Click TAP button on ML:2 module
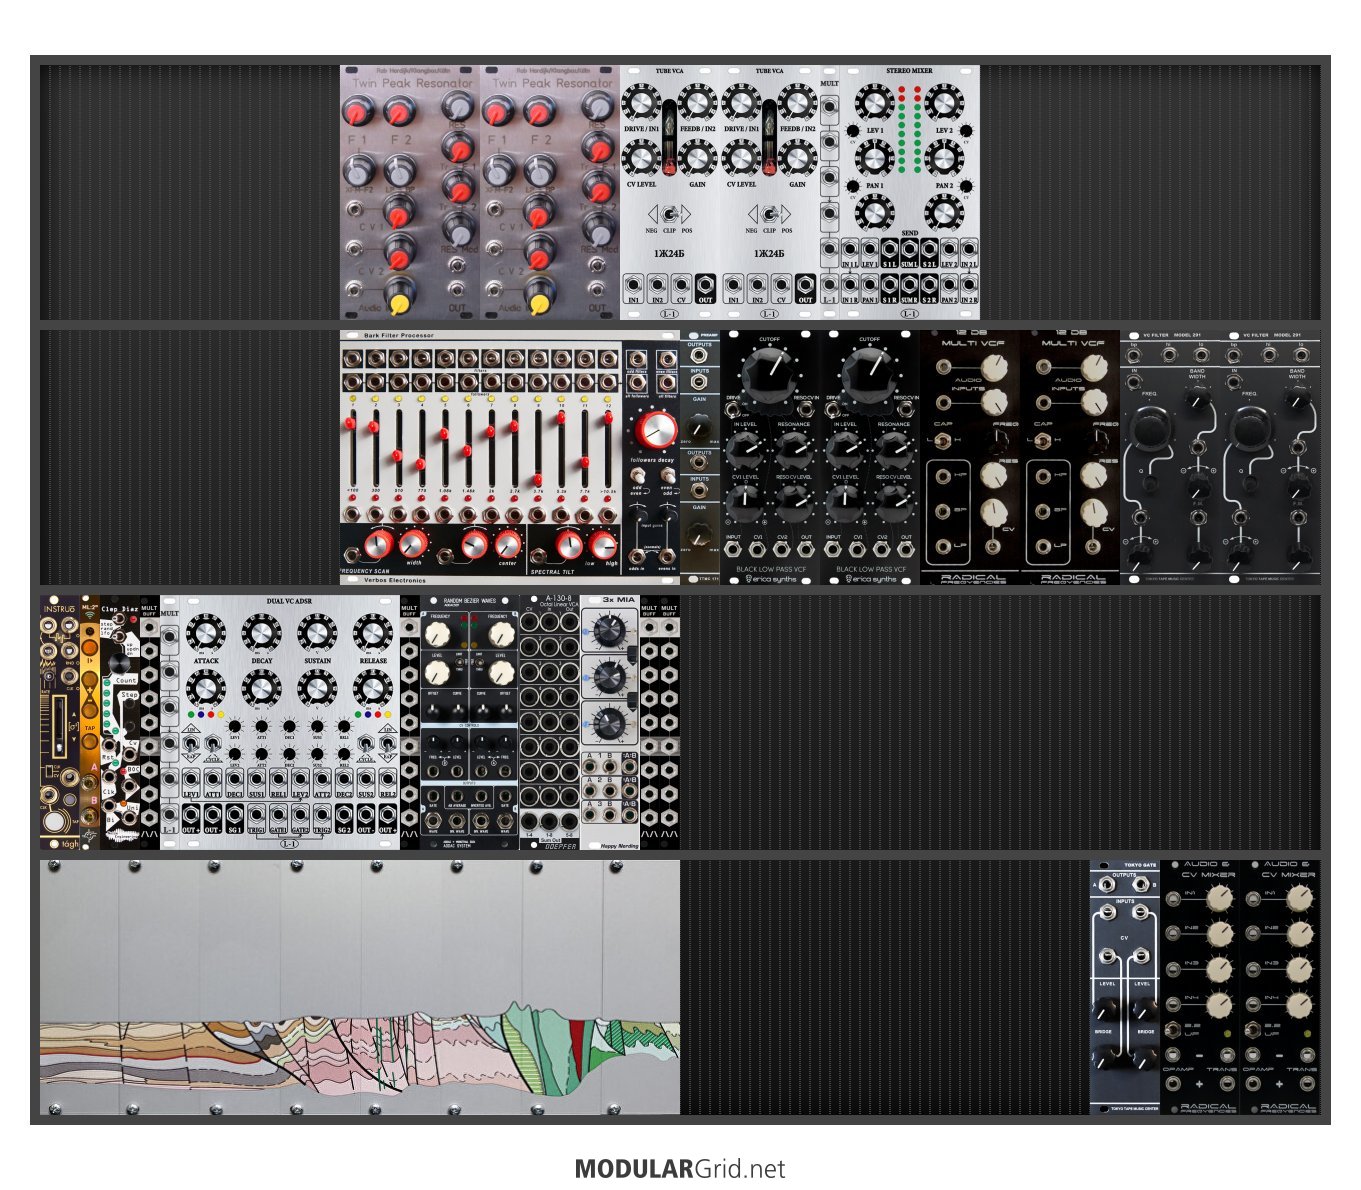 [89, 741]
